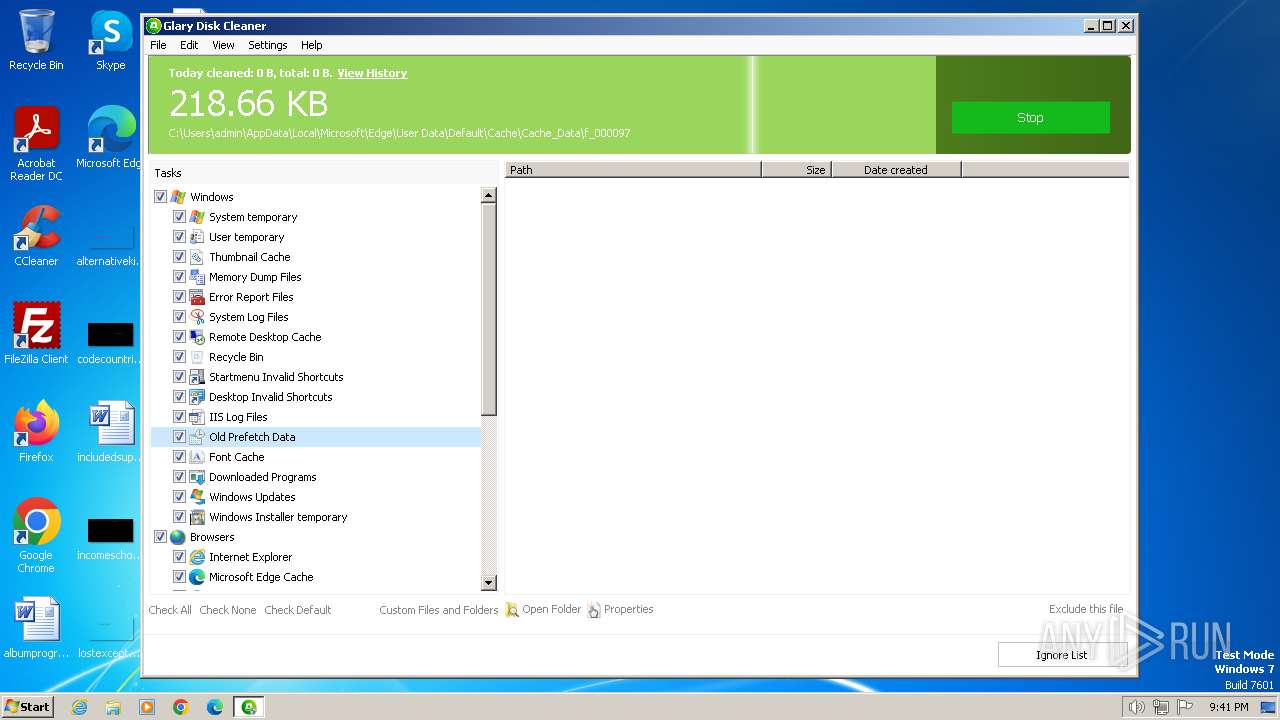Uncheck Microsoft Edge Cache checkbox
Screen dimensions: 1280x720
(179, 577)
